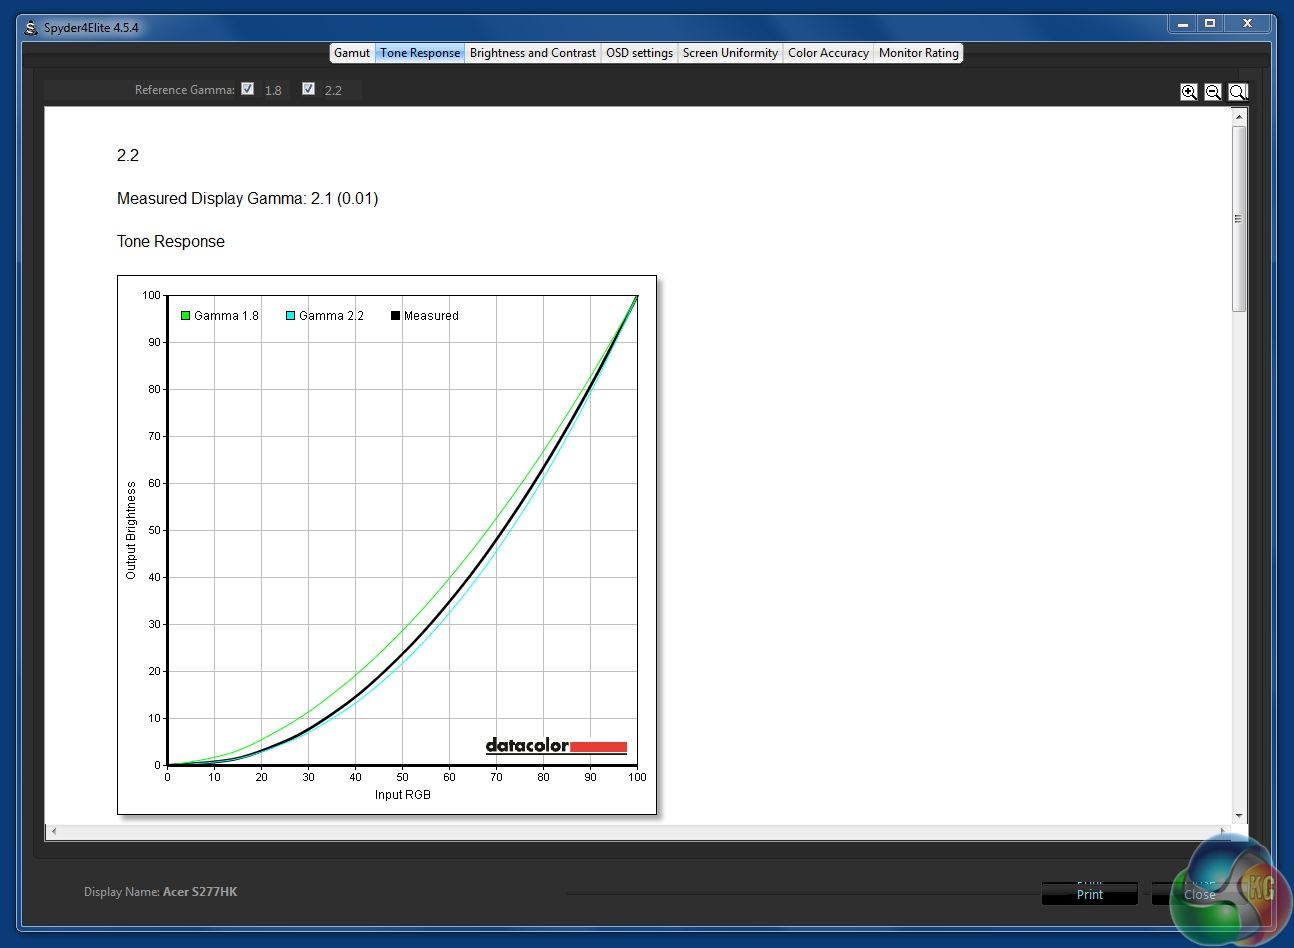Go to the Screen Uniformity tab

click(x=730, y=53)
